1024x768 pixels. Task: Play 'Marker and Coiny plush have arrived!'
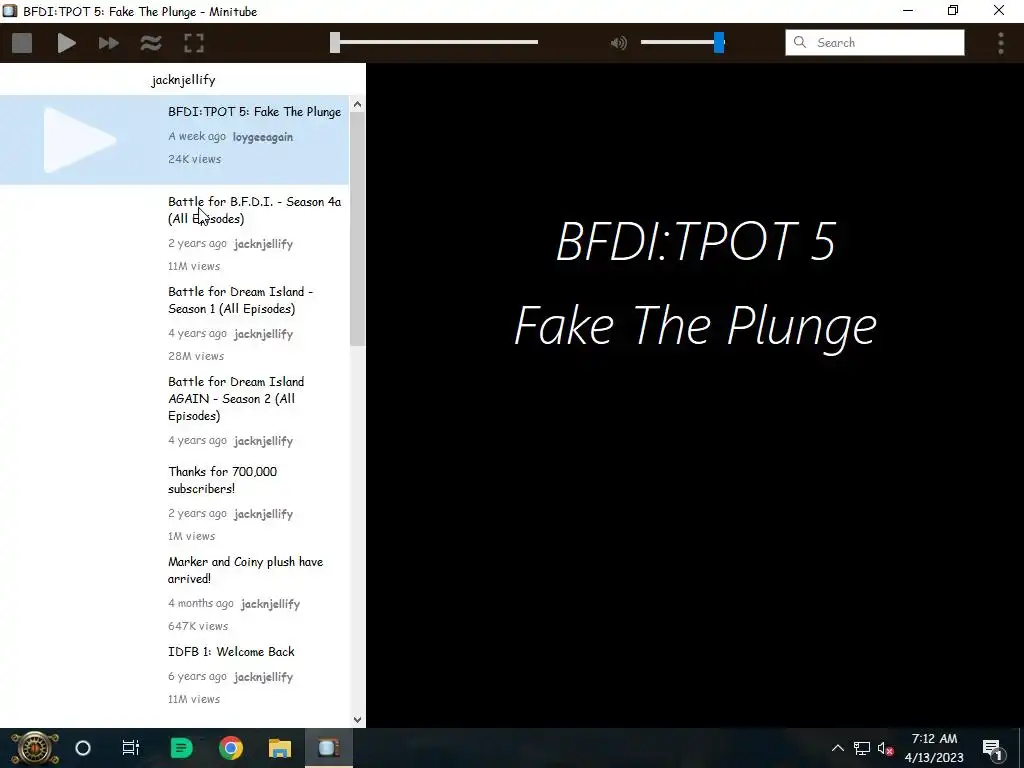(x=174, y=592)
